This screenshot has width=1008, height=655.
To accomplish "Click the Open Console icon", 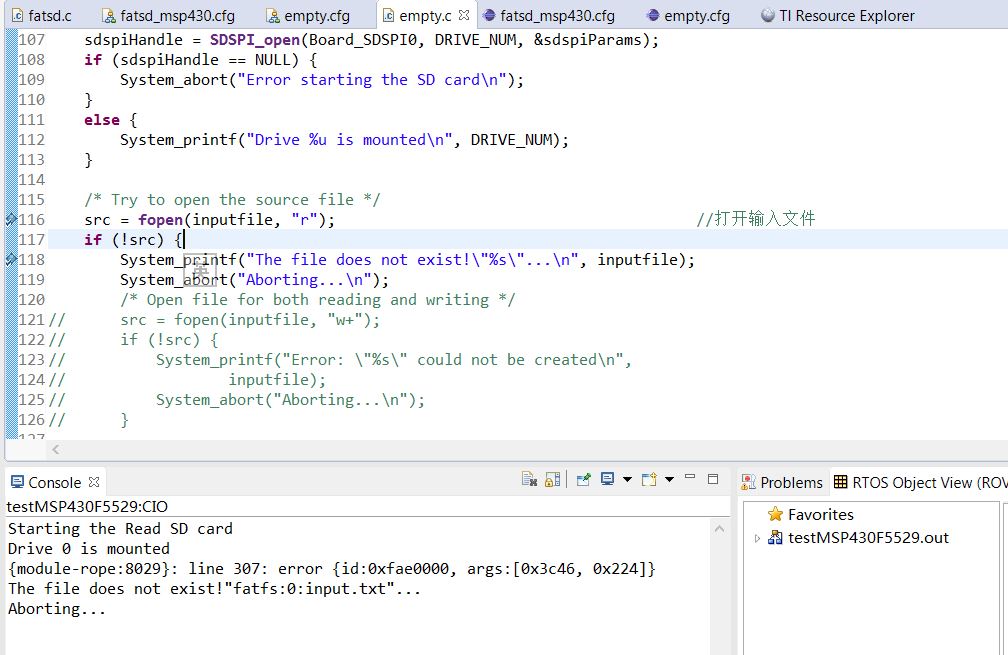I will 649,480.
